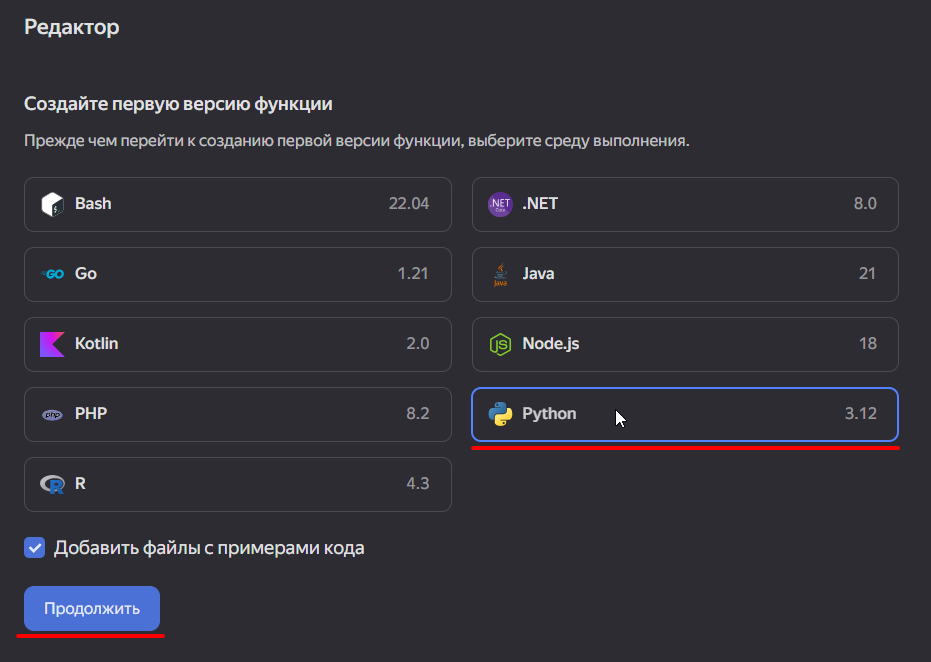Click the Редактор heading

72,27
